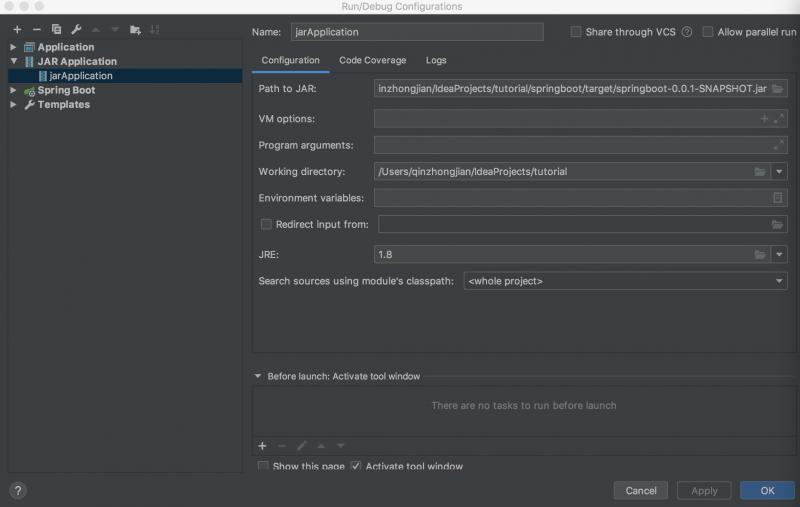The image size is (800, 507).
Task: Click the Cancel button
Action: coord(641,491)
